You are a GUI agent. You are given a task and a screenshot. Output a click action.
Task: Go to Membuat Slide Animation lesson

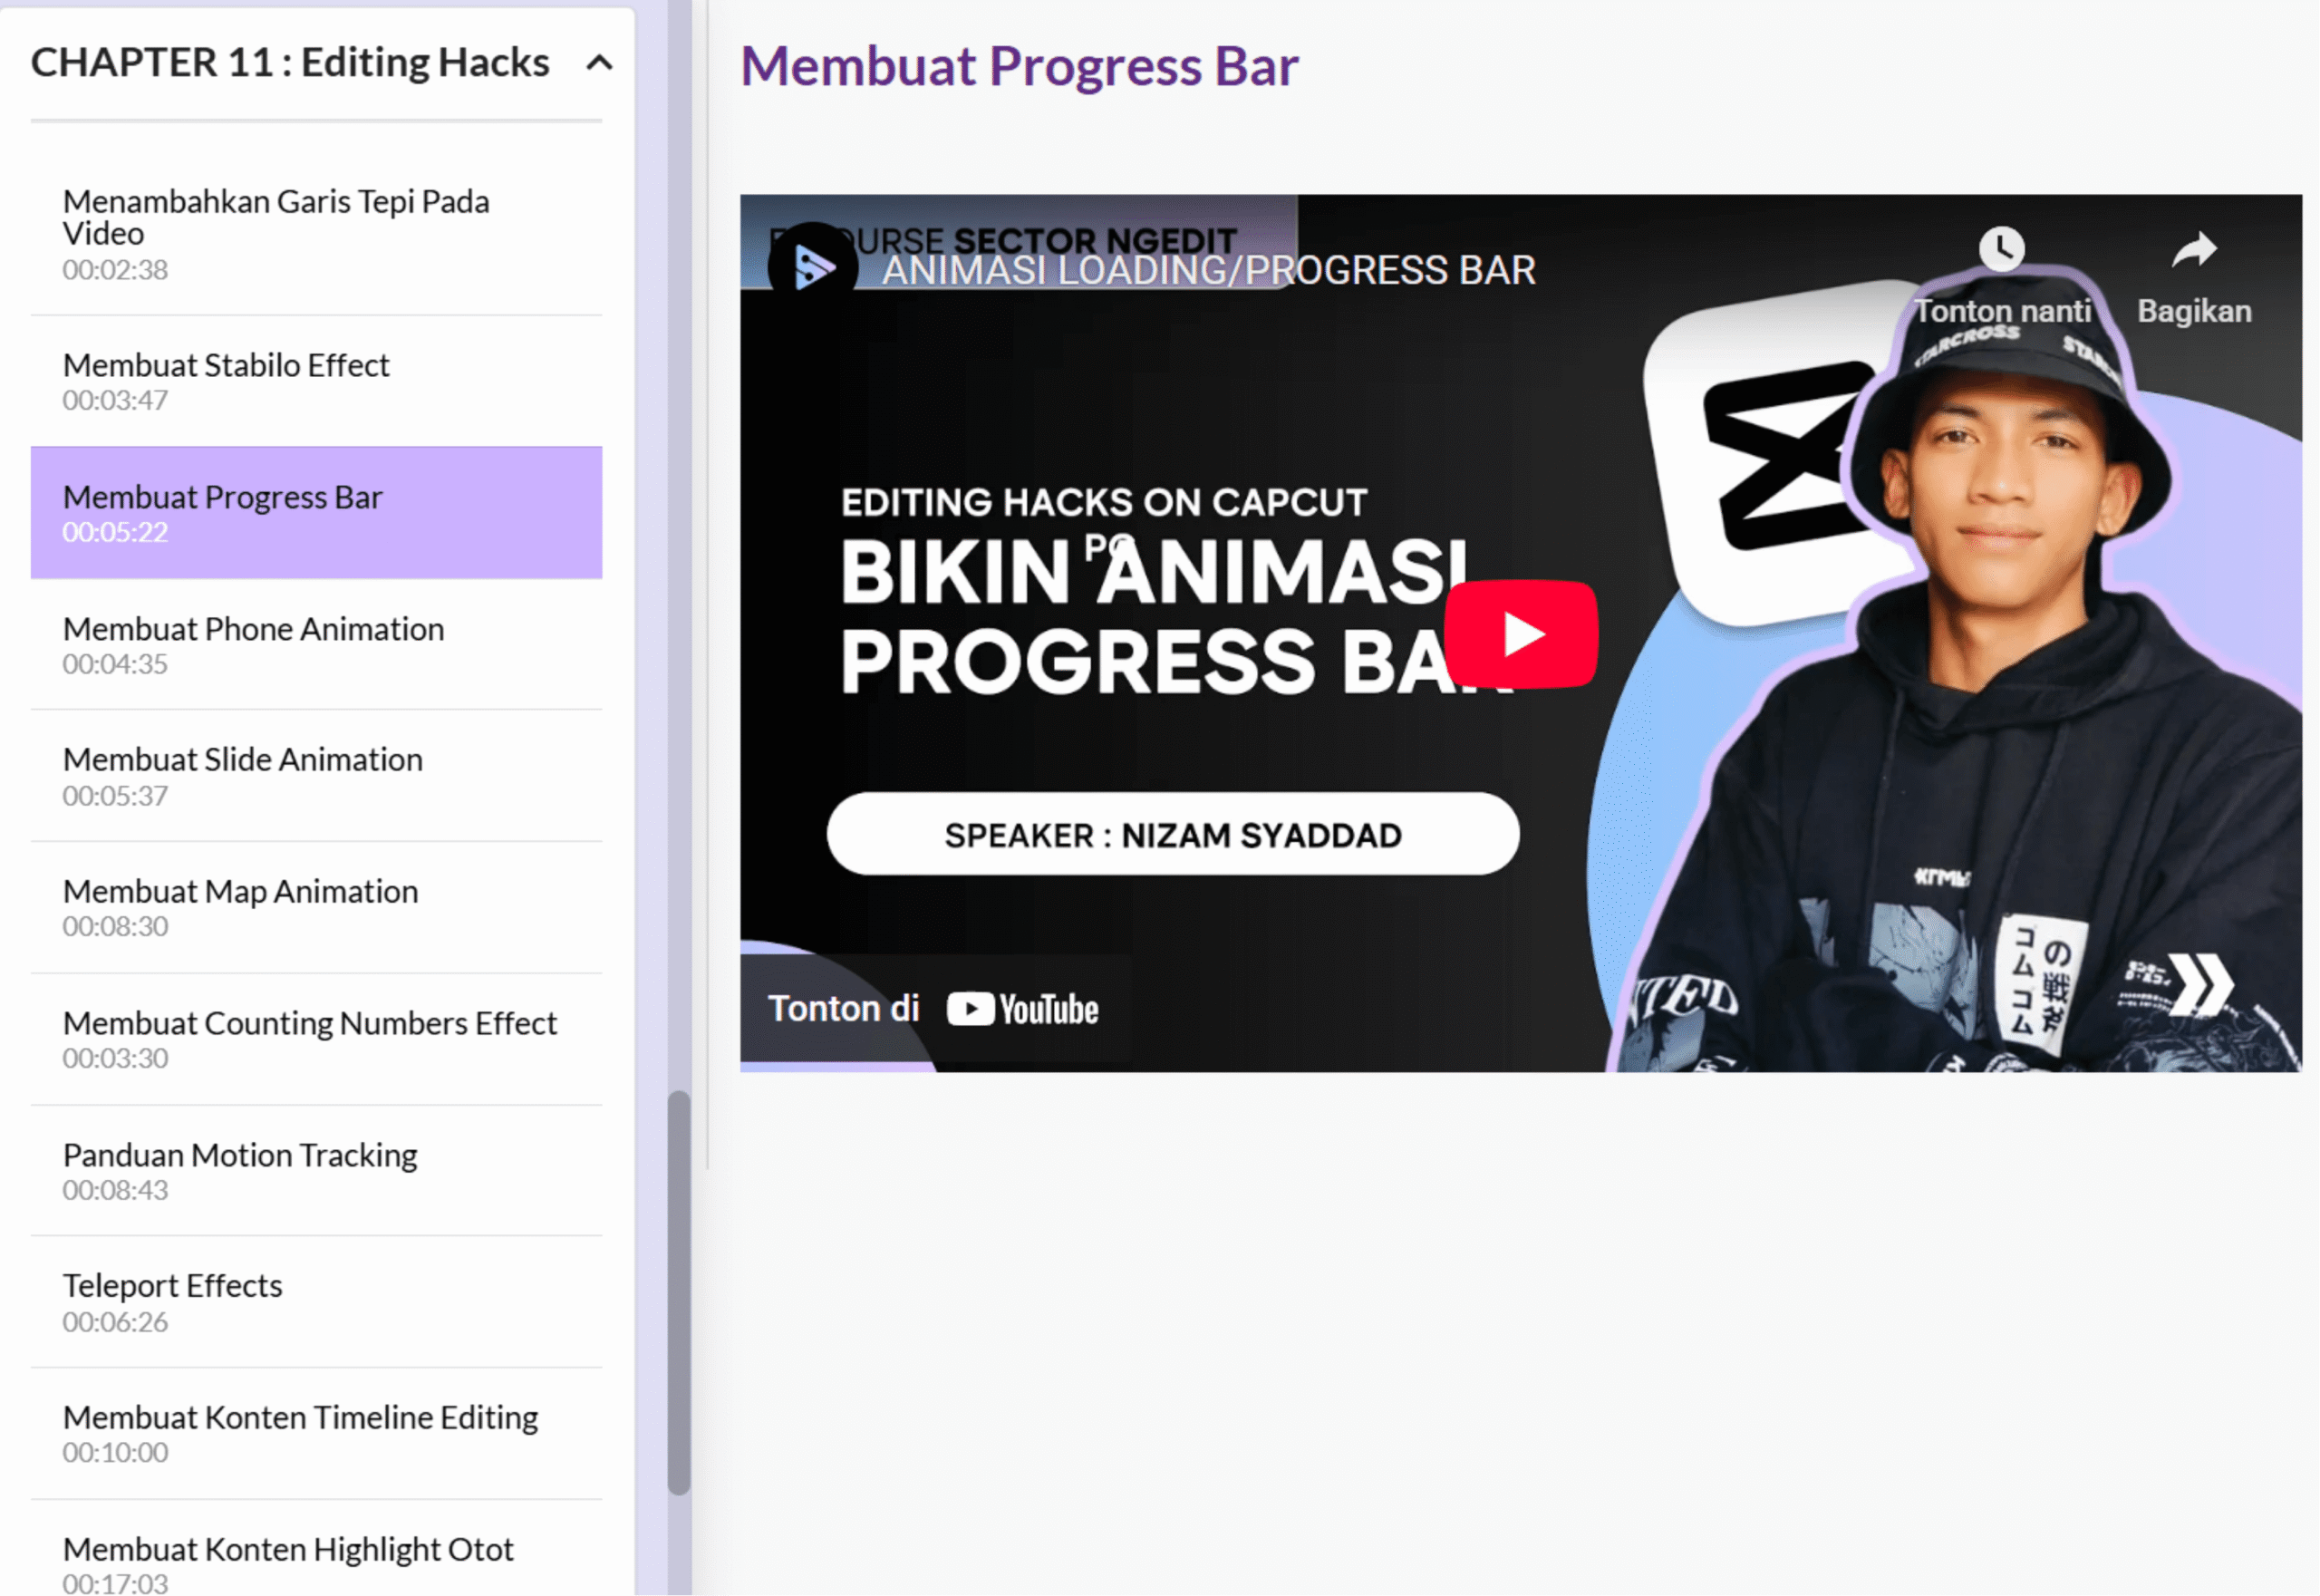316,776
